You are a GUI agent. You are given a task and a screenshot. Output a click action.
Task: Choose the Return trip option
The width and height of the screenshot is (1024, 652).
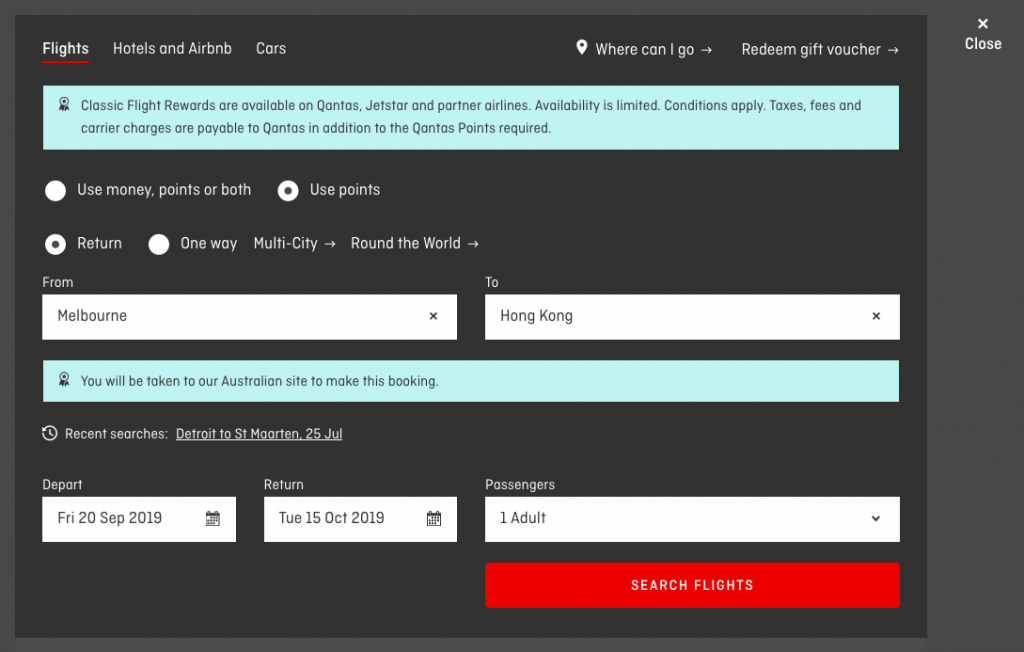pos(56,244)
